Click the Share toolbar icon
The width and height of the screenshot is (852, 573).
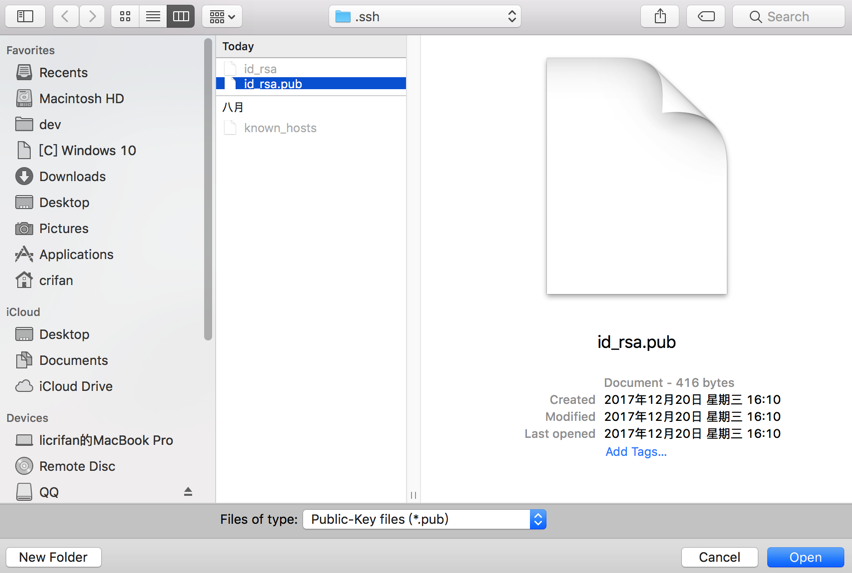click(x=660, y=16)
